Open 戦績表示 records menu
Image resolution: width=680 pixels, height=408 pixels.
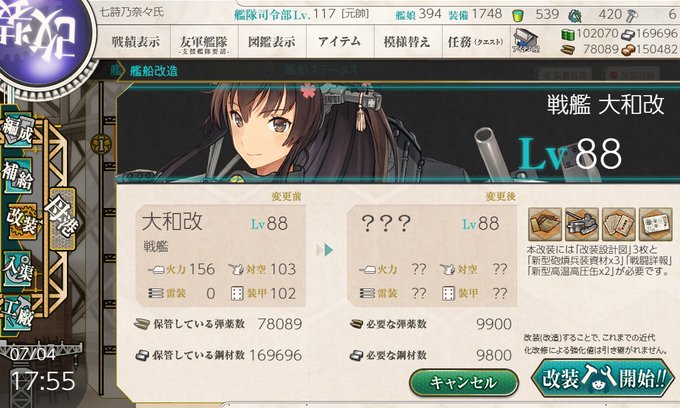click(x=135, y=42)
